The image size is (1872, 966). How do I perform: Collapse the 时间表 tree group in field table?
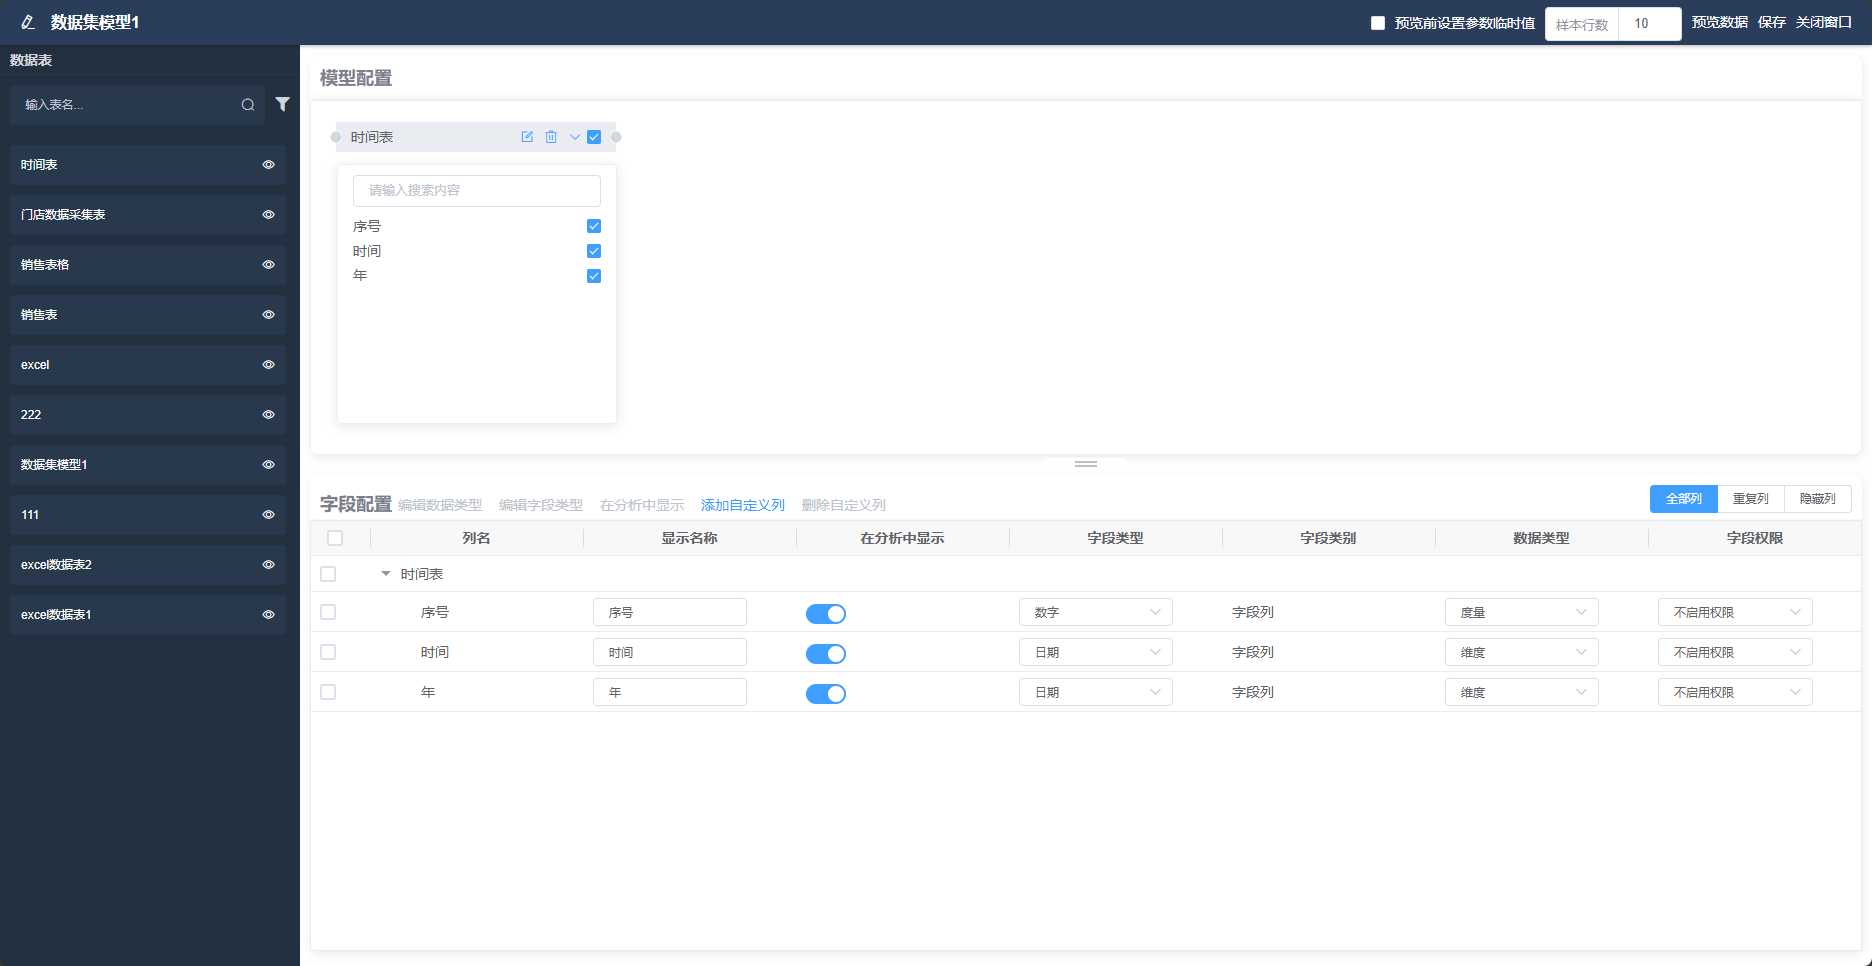pyautogui.click(x=386, y=574)
